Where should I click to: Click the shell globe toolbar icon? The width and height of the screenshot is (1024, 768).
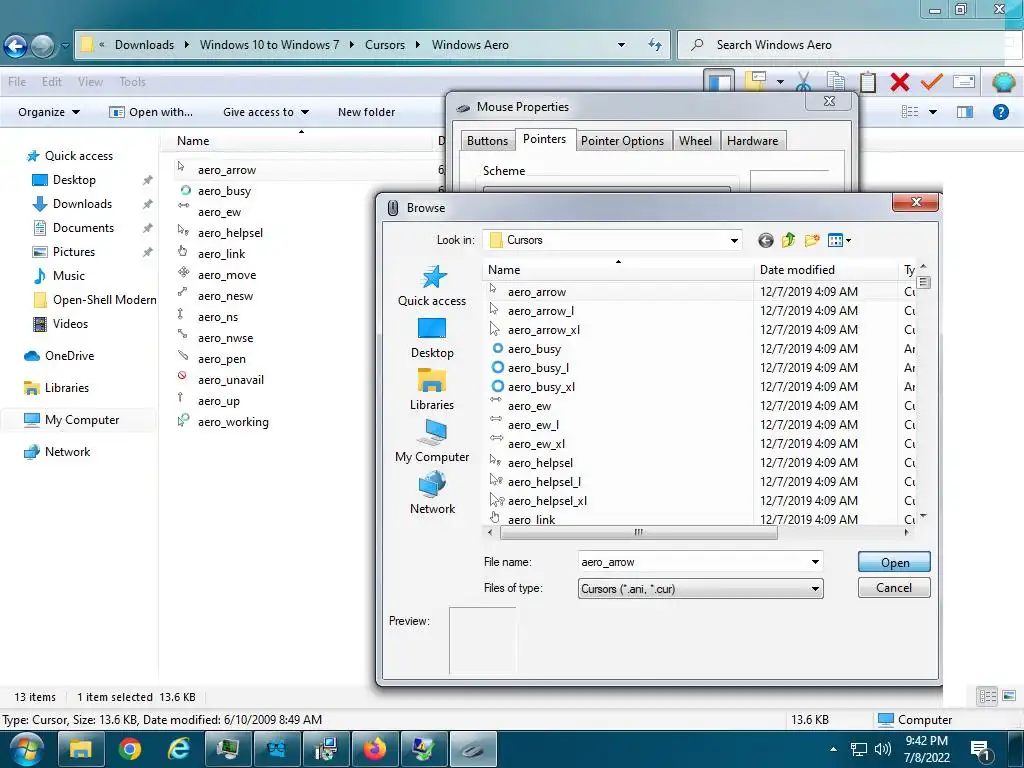(x=1003, y=82)
